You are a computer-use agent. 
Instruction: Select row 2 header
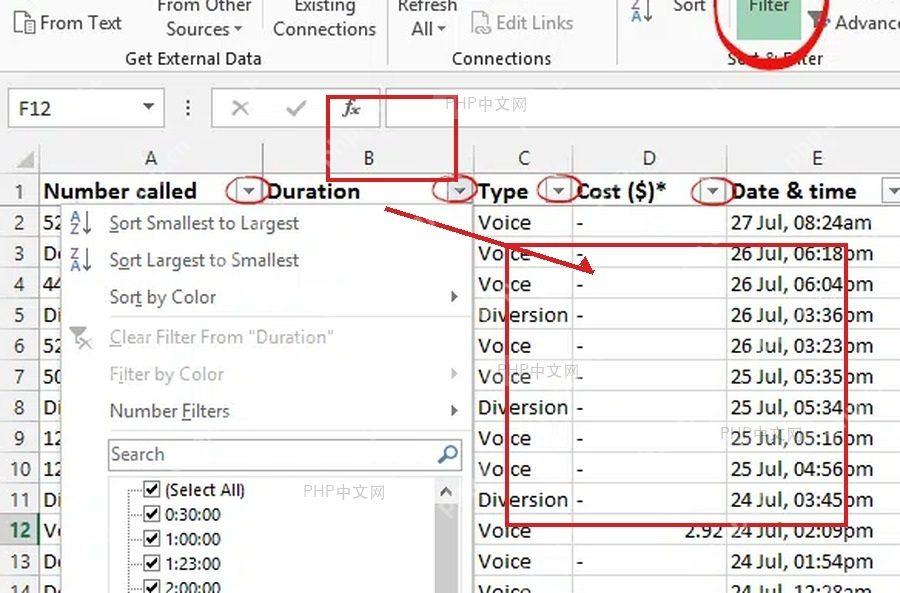click(19, 222)
